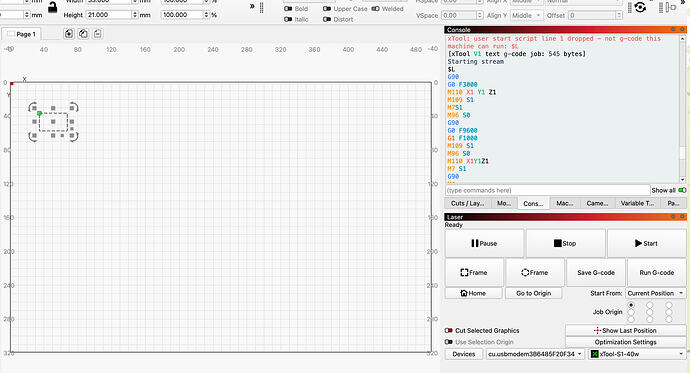This screenshot has width=690, height=373.
Task: Remove page using the minus page icon
Action: pos(98,34)
